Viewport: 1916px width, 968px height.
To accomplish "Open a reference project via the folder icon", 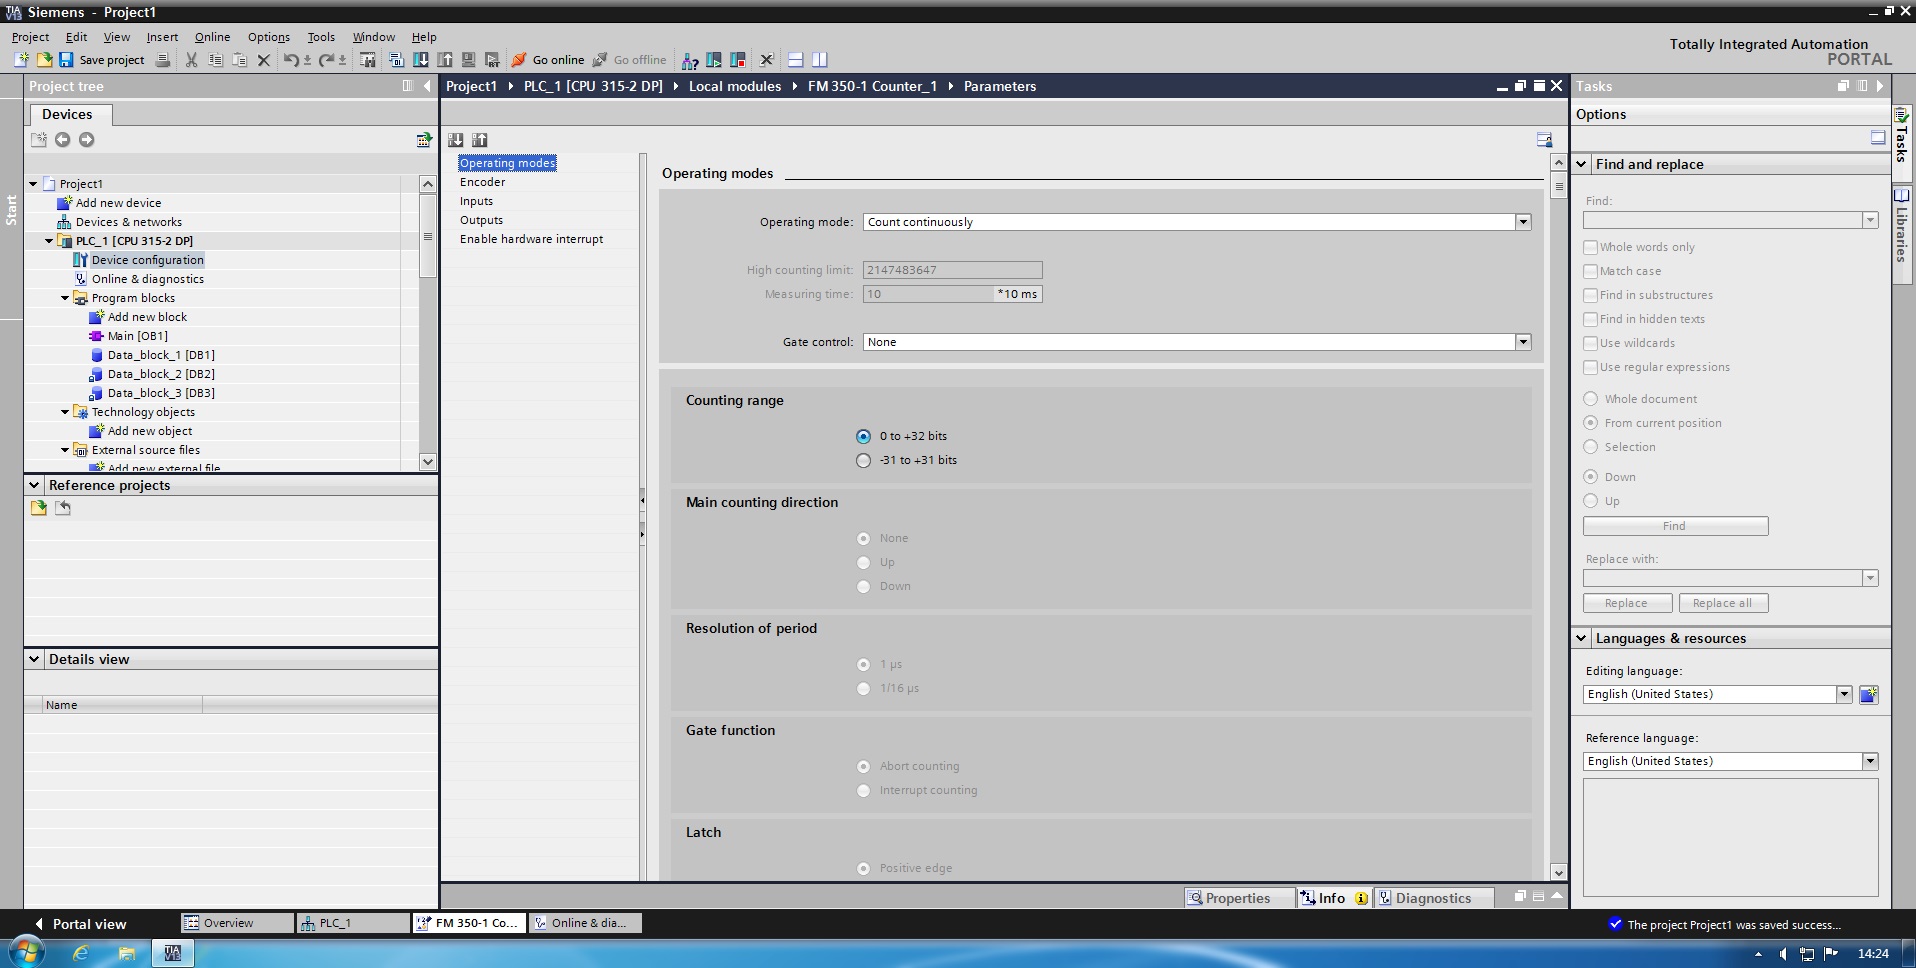I will [39, 508].
